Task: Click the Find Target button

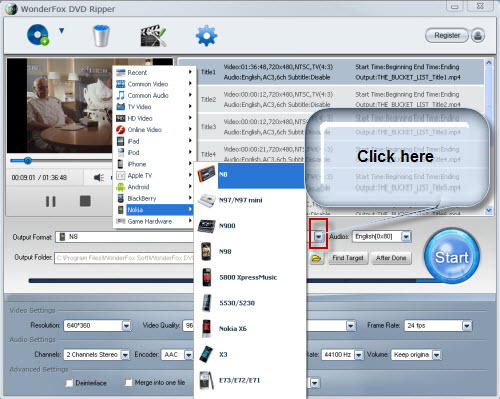Action: (348, 258)
